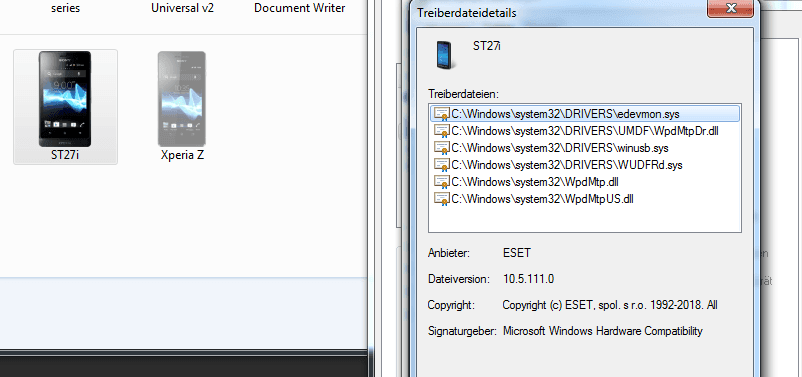Select WpdMtpUS.dll driver file row
Screen dimensions: 802x377
[585, 198]
